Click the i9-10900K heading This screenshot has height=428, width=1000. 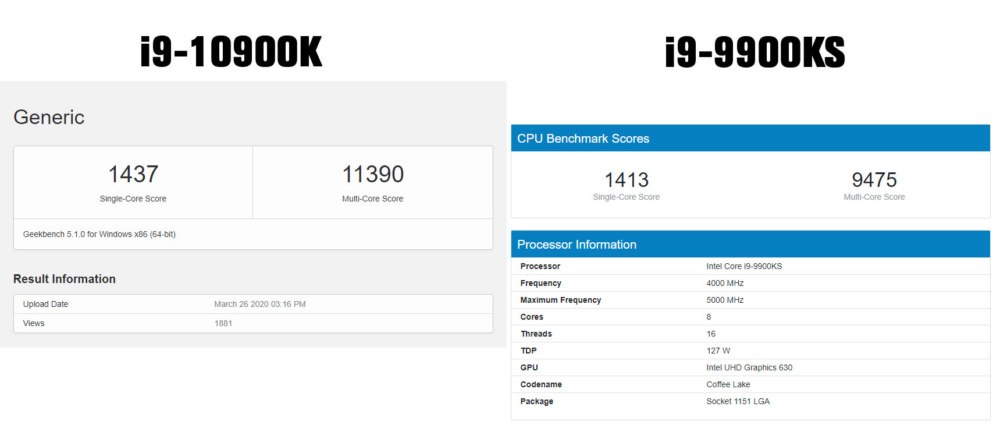232,52
